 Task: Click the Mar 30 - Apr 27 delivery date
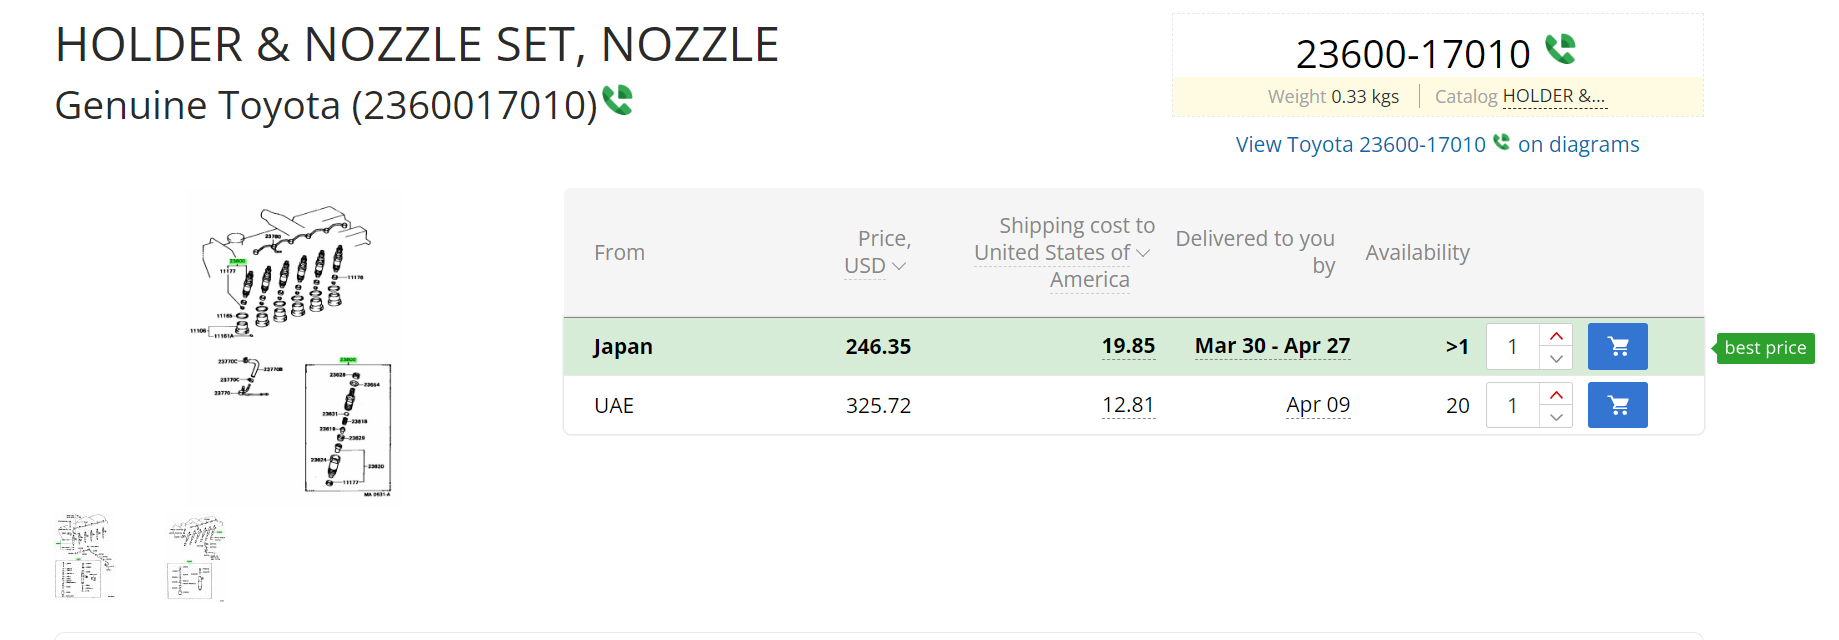click(x=1272, y=346)
